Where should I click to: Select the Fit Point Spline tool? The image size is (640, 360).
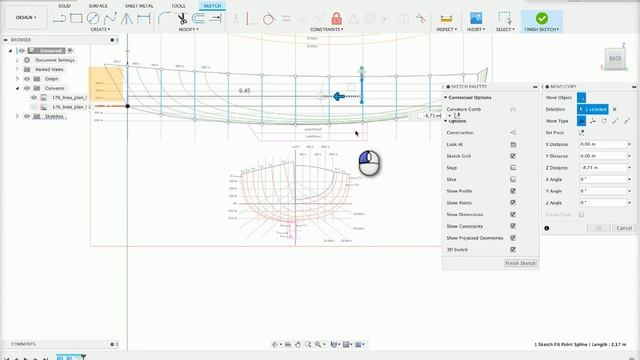coord(110,18)
